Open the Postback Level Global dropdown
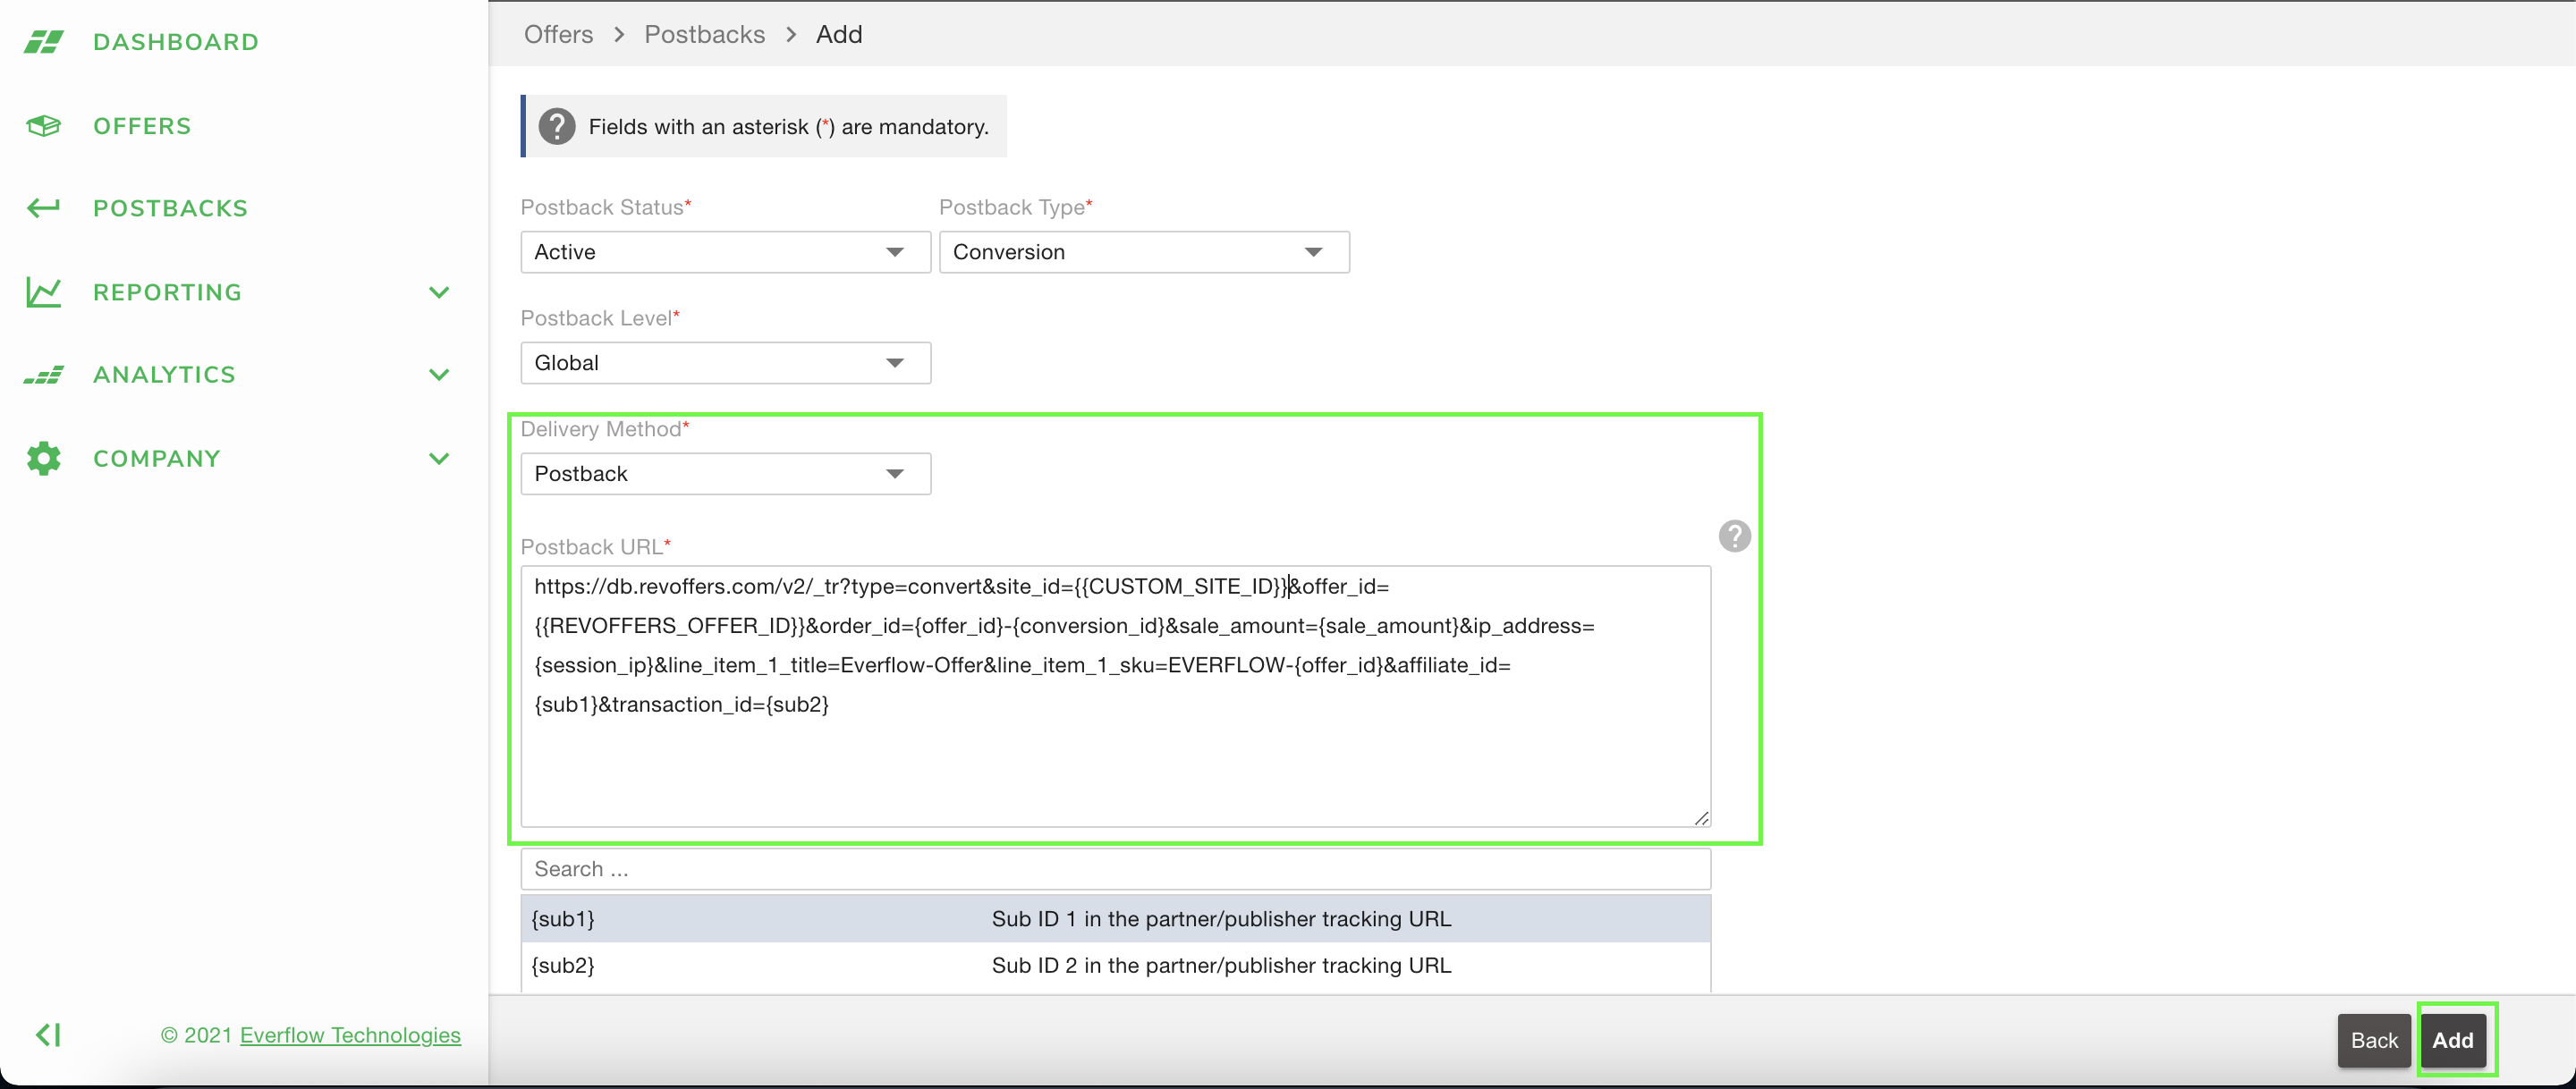The height and width of the screenshot is (1089, 2576). pos(725,363)
